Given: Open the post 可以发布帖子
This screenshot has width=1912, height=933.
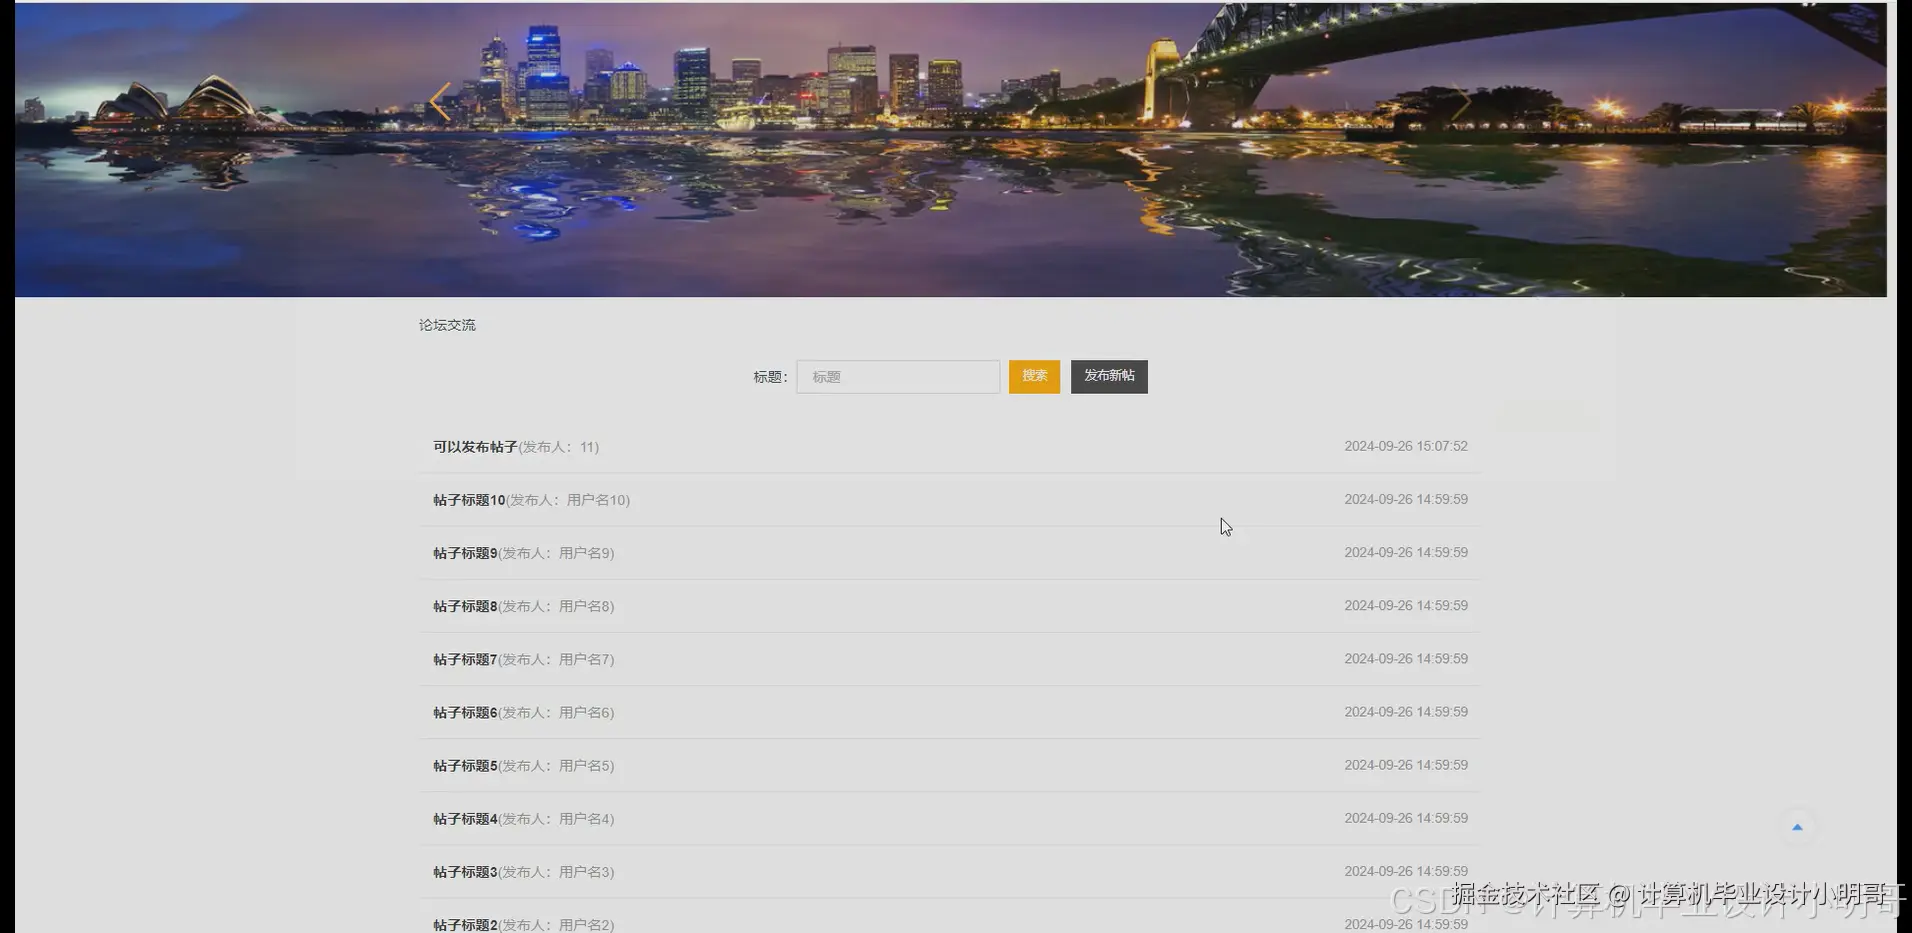Looking at the screenshot, I should coord(474,447).
